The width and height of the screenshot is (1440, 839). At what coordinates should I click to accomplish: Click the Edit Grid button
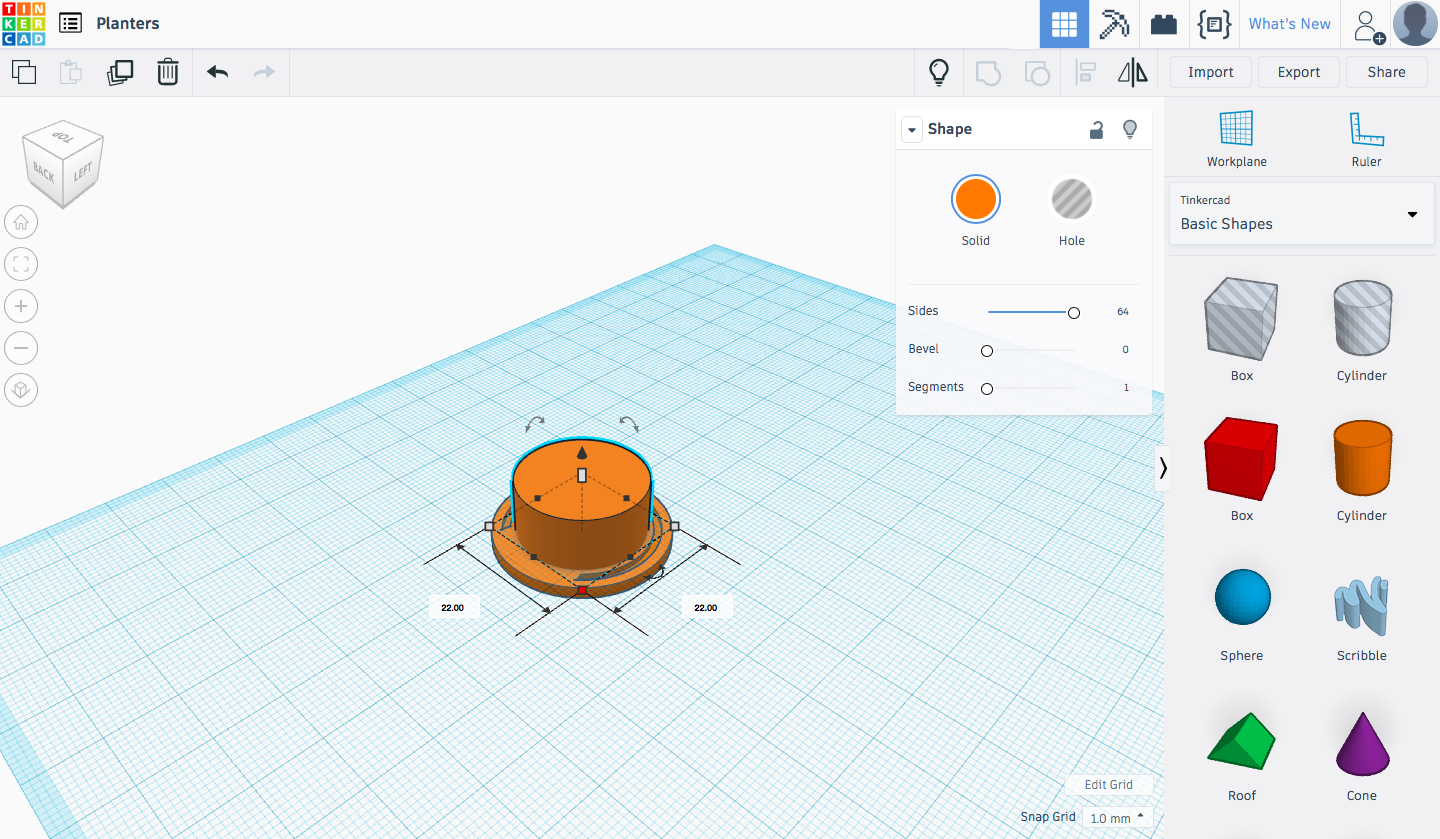click(x=1109, y=785)
